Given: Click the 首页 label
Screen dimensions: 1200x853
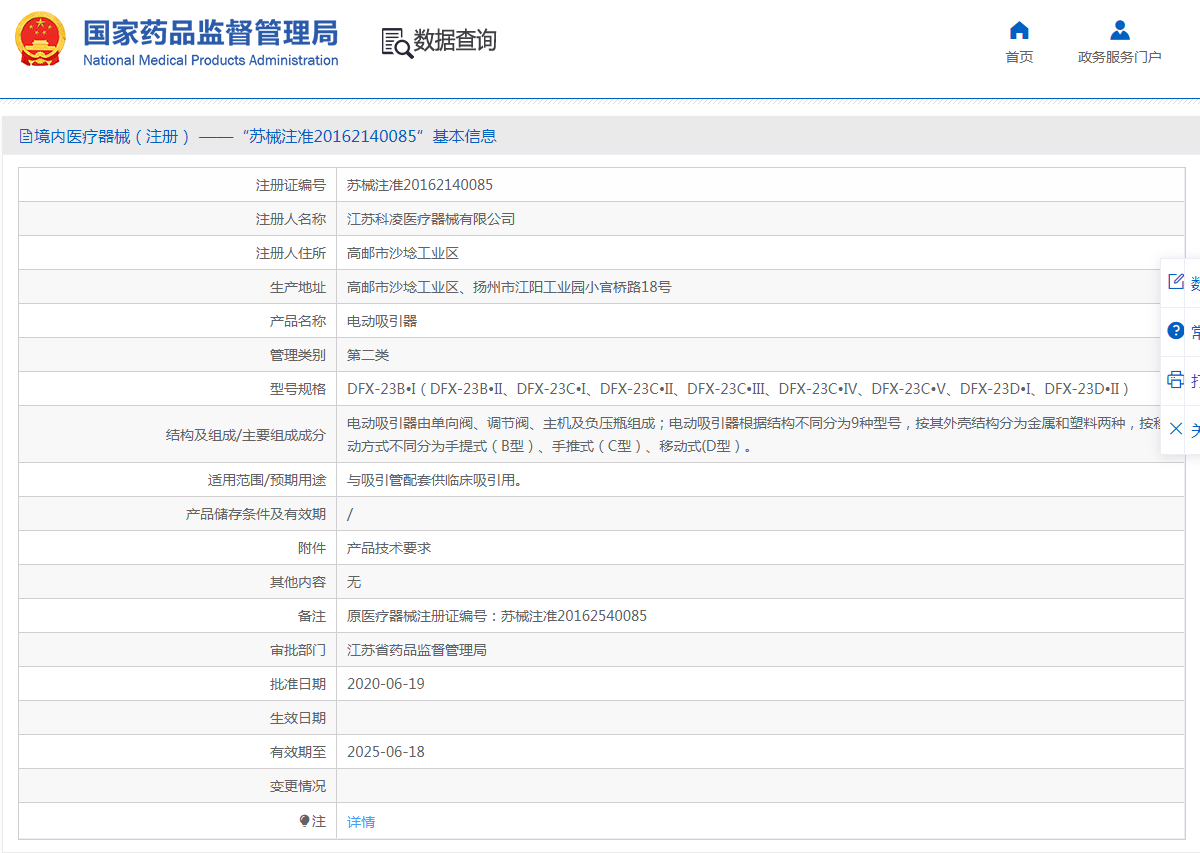Looking at the screenshot, I should [1019, 57].
